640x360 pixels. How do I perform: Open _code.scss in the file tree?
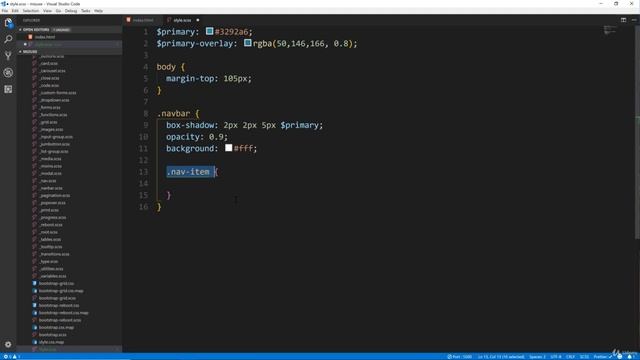point(49,85)
